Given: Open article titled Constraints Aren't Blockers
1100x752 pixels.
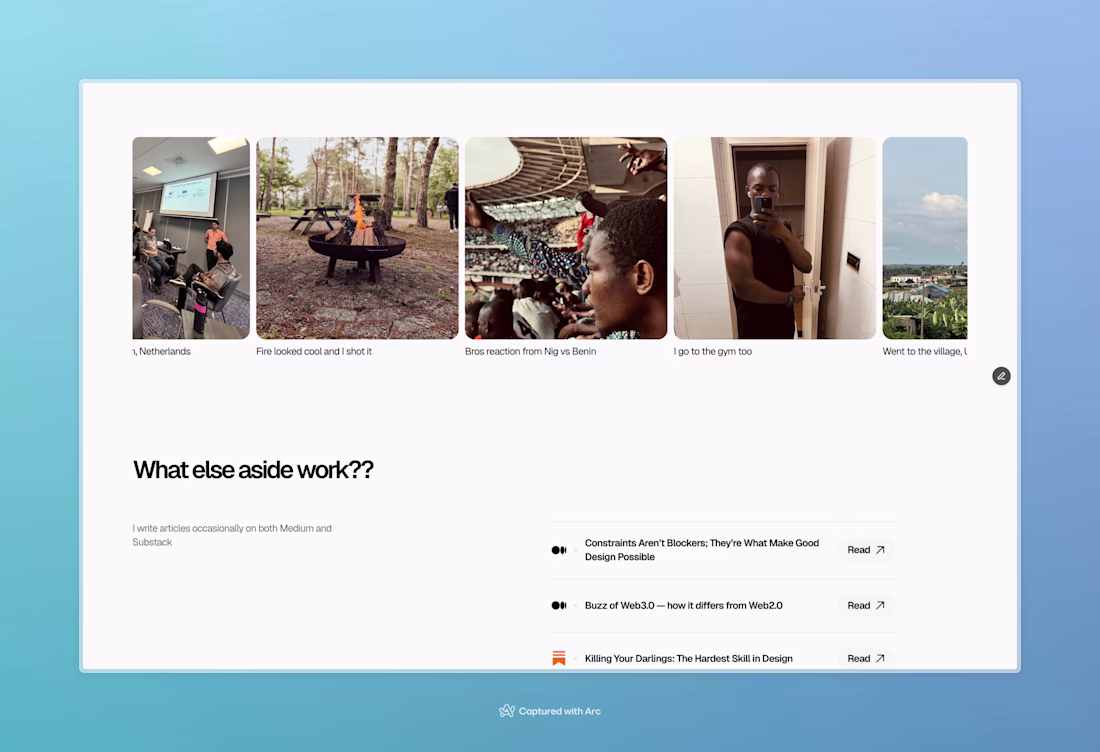Looking at the screenshot, I should (702, 550).
